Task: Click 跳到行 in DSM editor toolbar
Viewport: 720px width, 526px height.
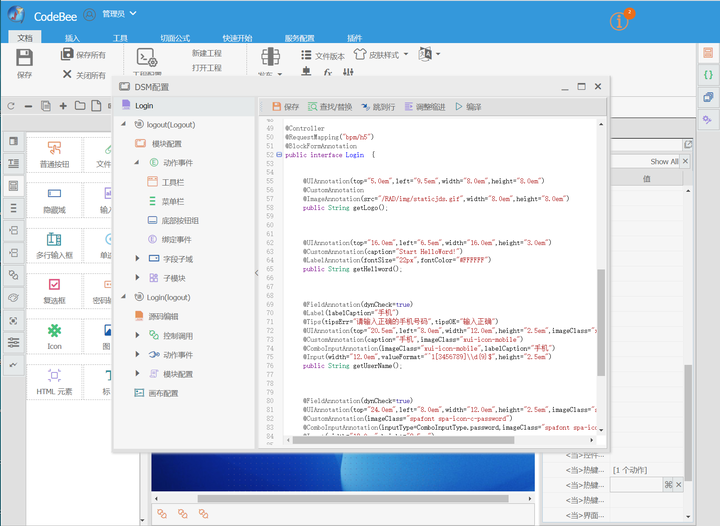Action: coord(378,106)
